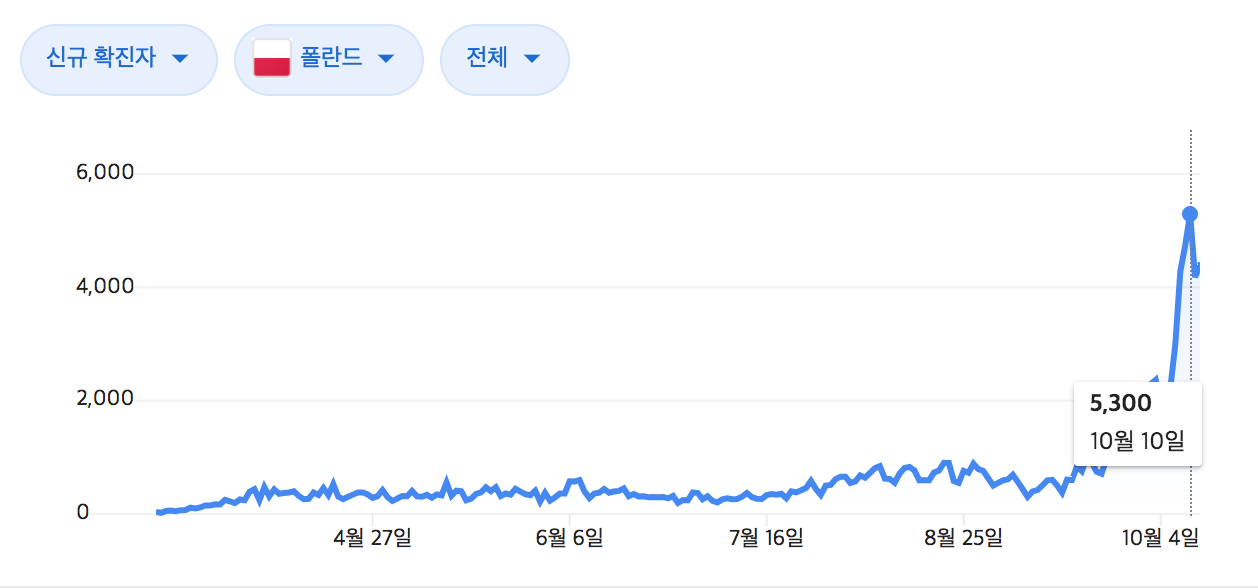1258x588 pixels.
Task: Click the 신규 확진자 label text
Action: 101,58
